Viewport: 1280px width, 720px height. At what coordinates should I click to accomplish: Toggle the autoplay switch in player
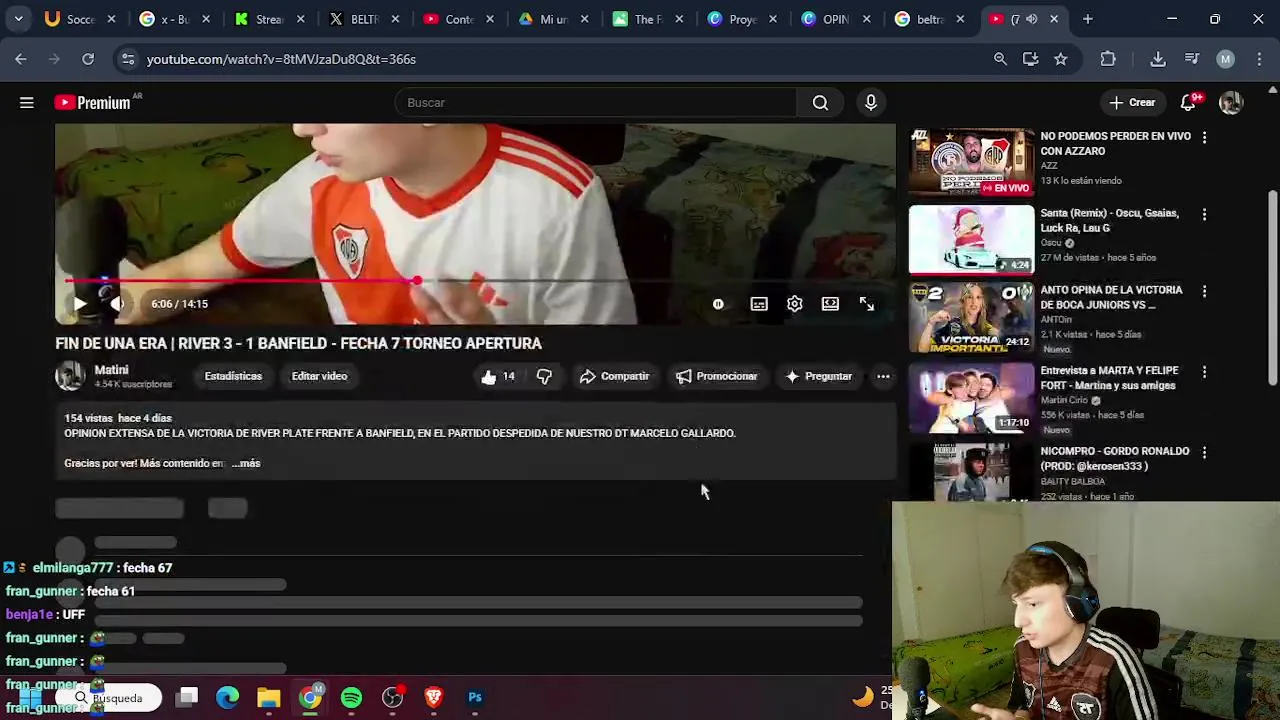(718, 304)
